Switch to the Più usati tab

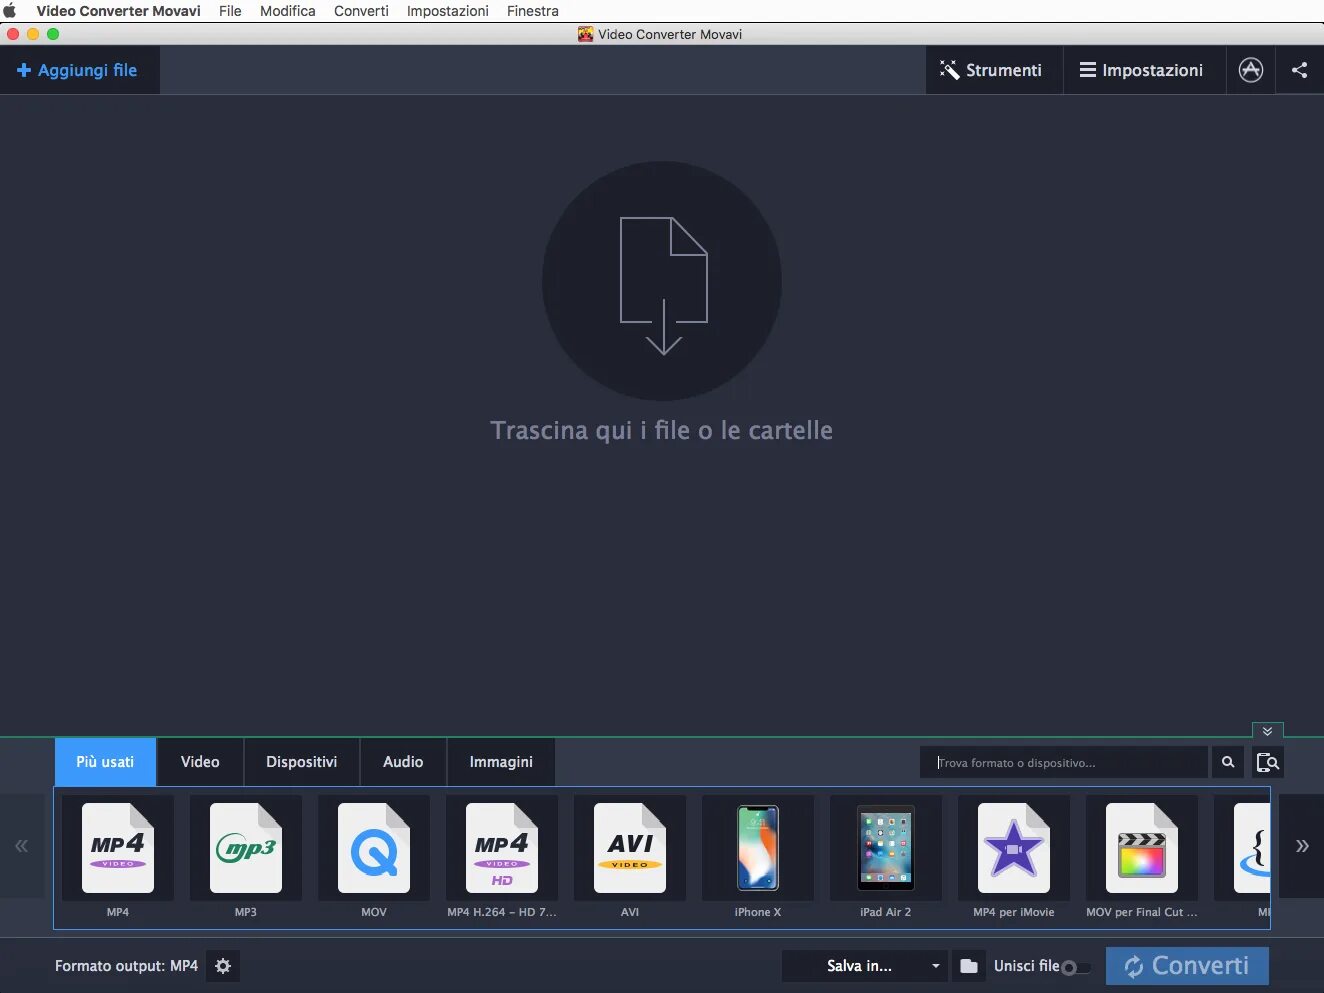pos(105,762)
